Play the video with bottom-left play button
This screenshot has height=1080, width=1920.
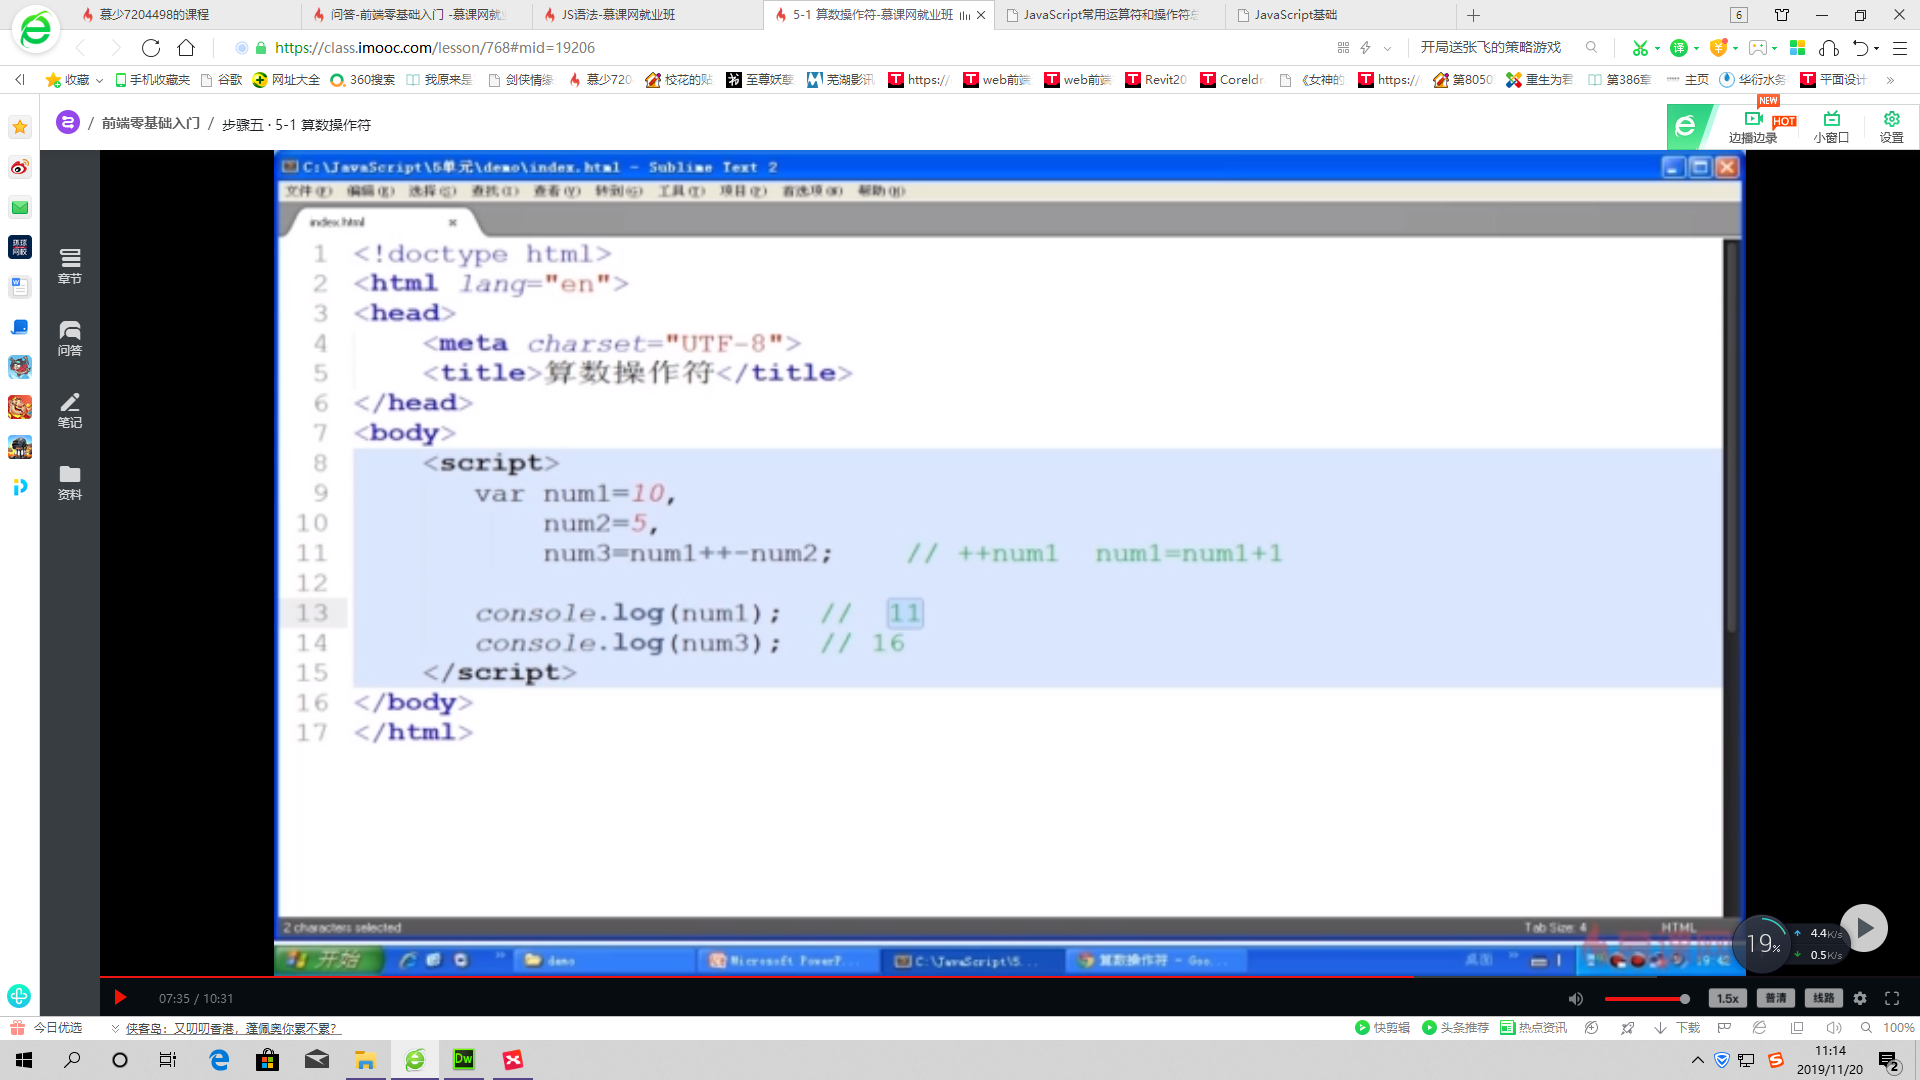click(120, 997)
